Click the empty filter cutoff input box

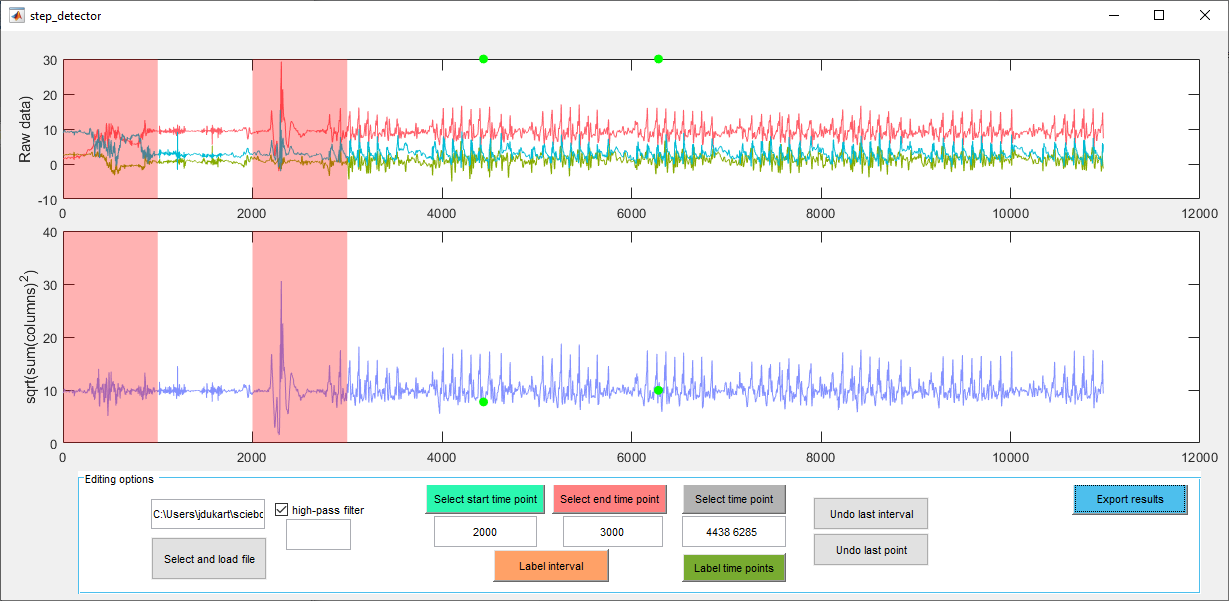click(x=318, y=534)
